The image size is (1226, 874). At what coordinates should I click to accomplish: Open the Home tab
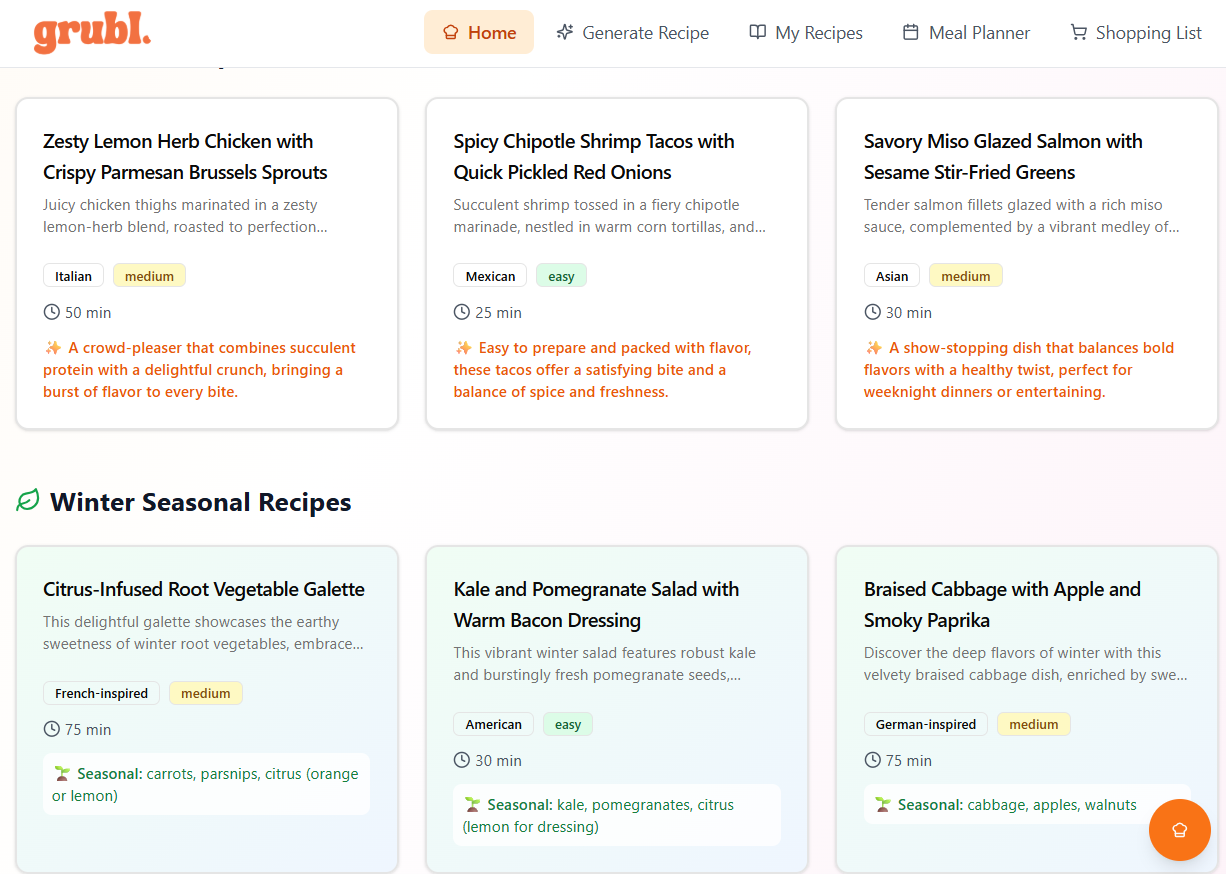[479, 32]
